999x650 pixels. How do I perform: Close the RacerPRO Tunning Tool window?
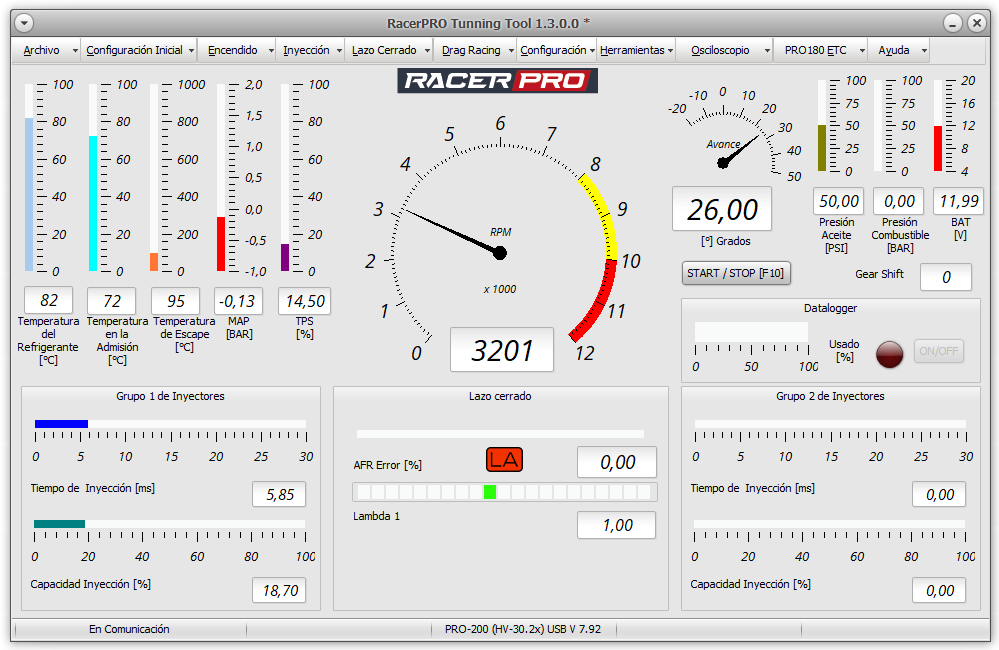coord(977,24)
